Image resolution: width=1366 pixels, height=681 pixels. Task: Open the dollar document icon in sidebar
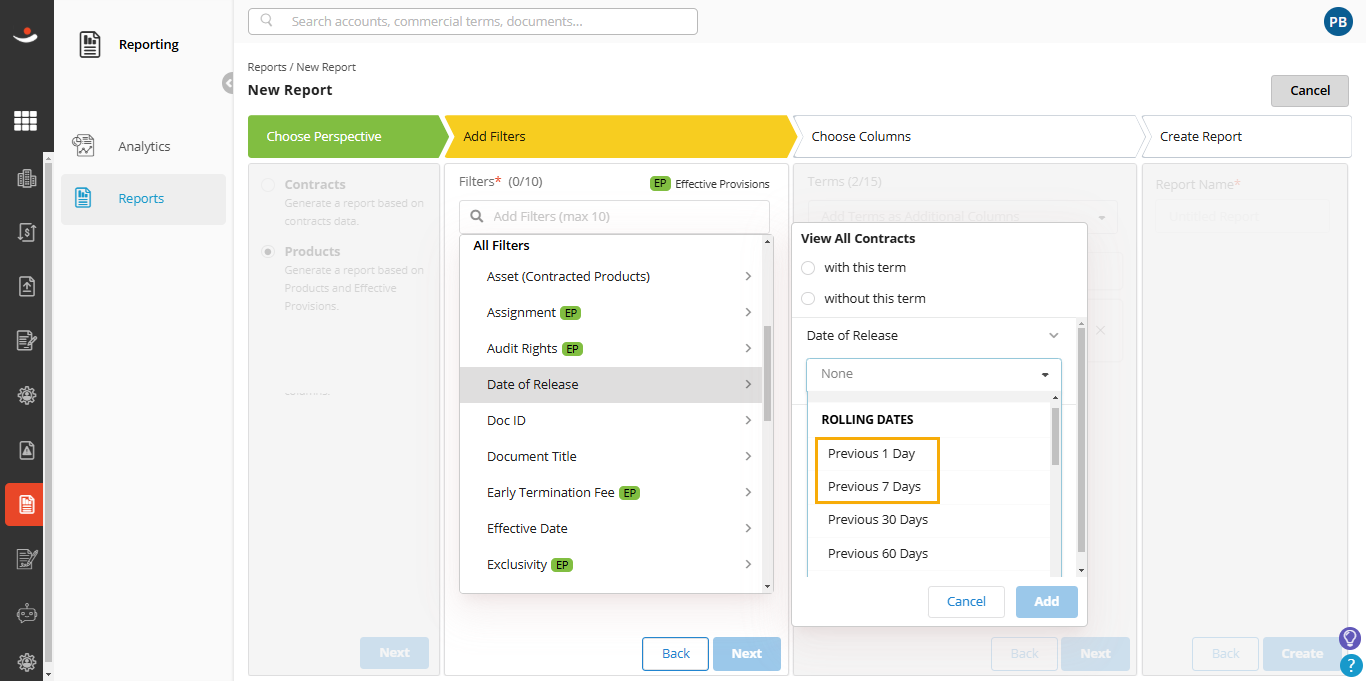26,232
